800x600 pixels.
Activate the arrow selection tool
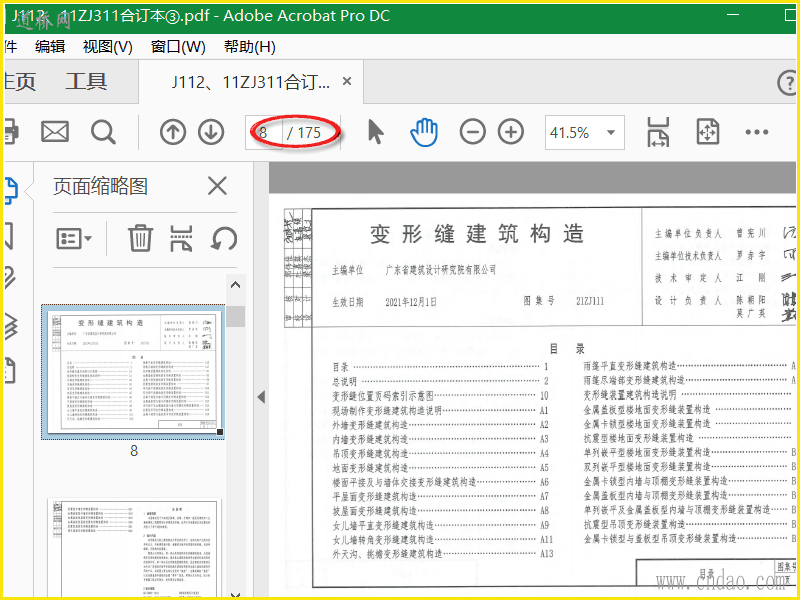coord(376,132)
